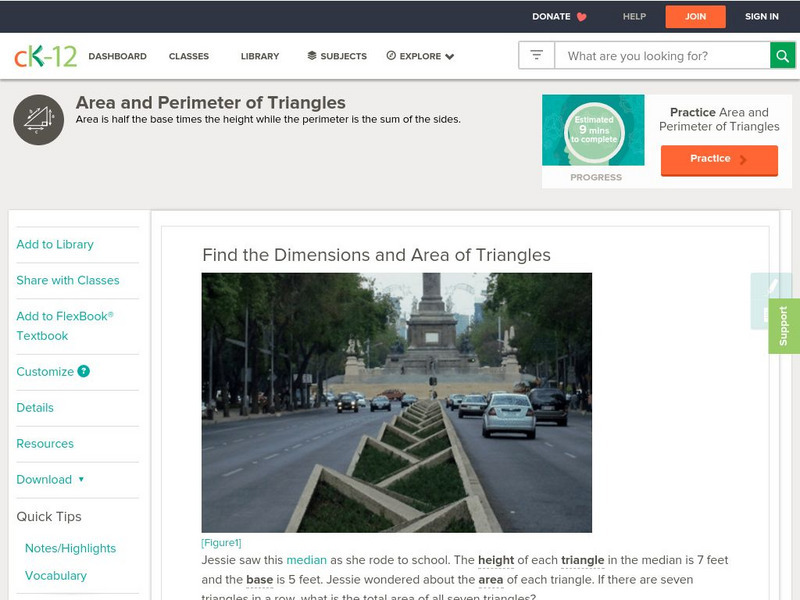Screen dimensions: 800x600
Task: Open the median vocabulary link
Action: tap(307, 560)
